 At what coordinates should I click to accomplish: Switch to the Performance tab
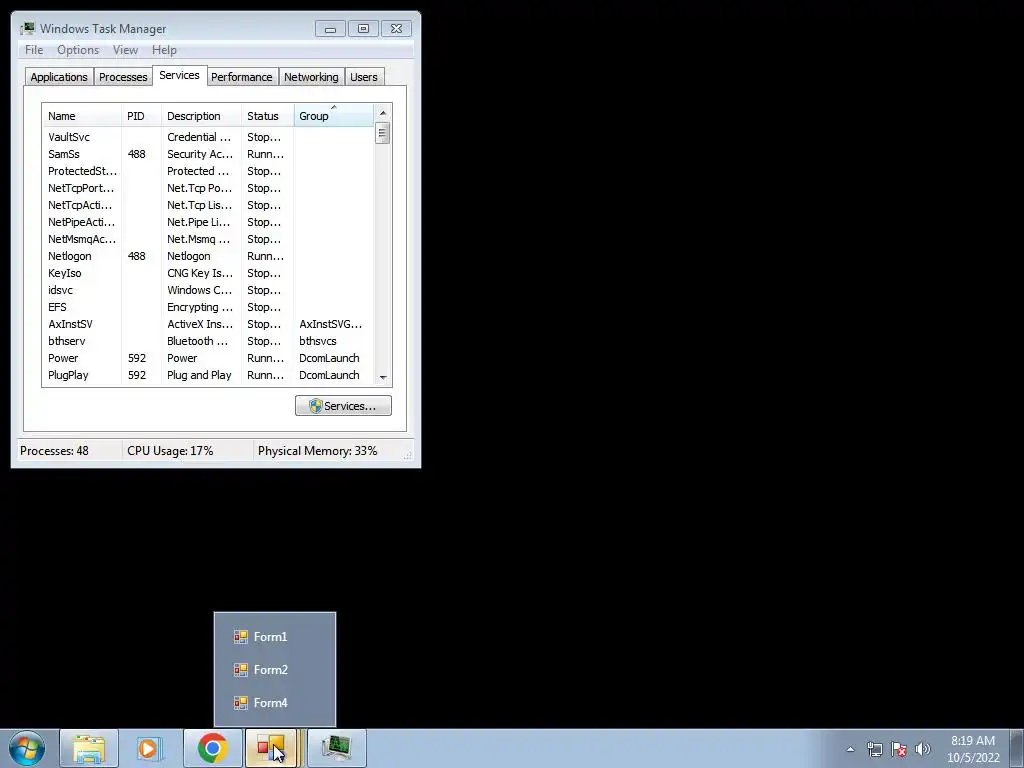pyautogui.click(x=242, y=77)
